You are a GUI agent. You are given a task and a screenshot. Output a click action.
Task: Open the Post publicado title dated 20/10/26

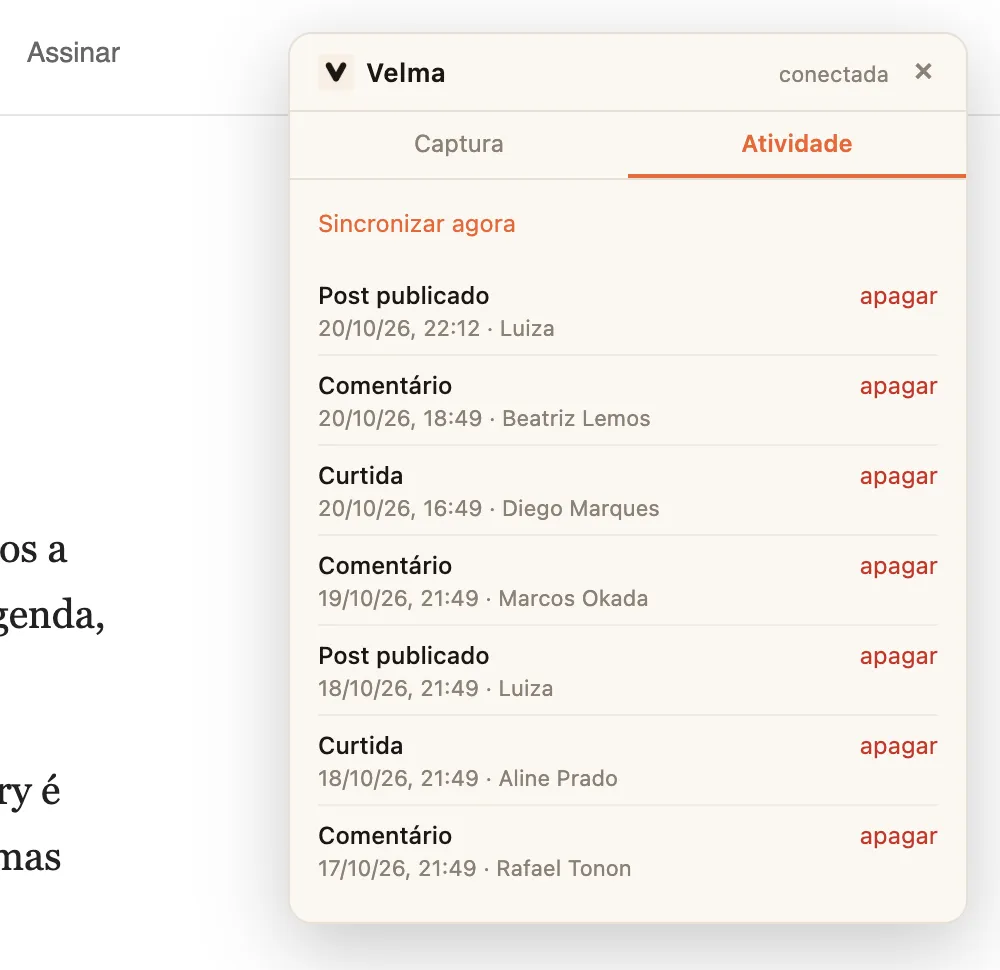coord(404,296)
